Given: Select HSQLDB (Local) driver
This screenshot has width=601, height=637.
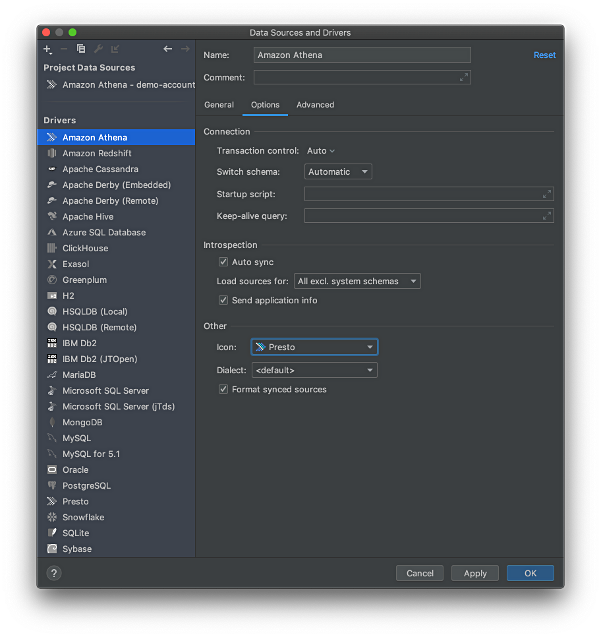Looking at the screenshot, I should point(116,312).
